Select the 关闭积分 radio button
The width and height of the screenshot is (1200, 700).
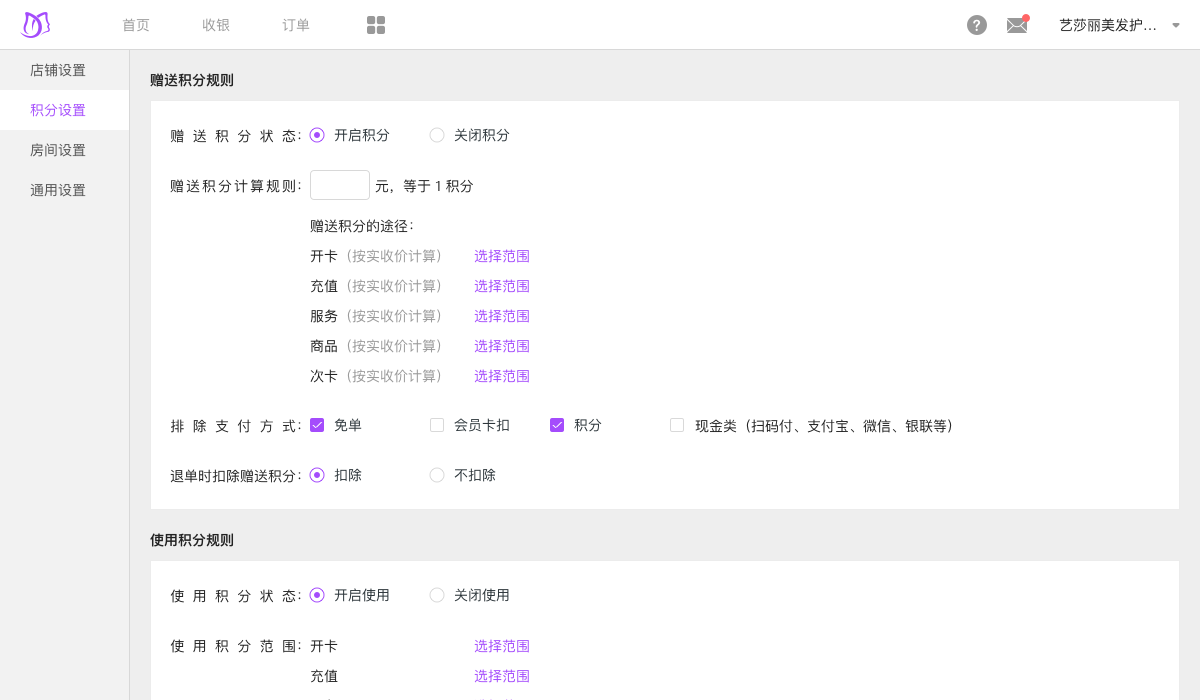437,135
